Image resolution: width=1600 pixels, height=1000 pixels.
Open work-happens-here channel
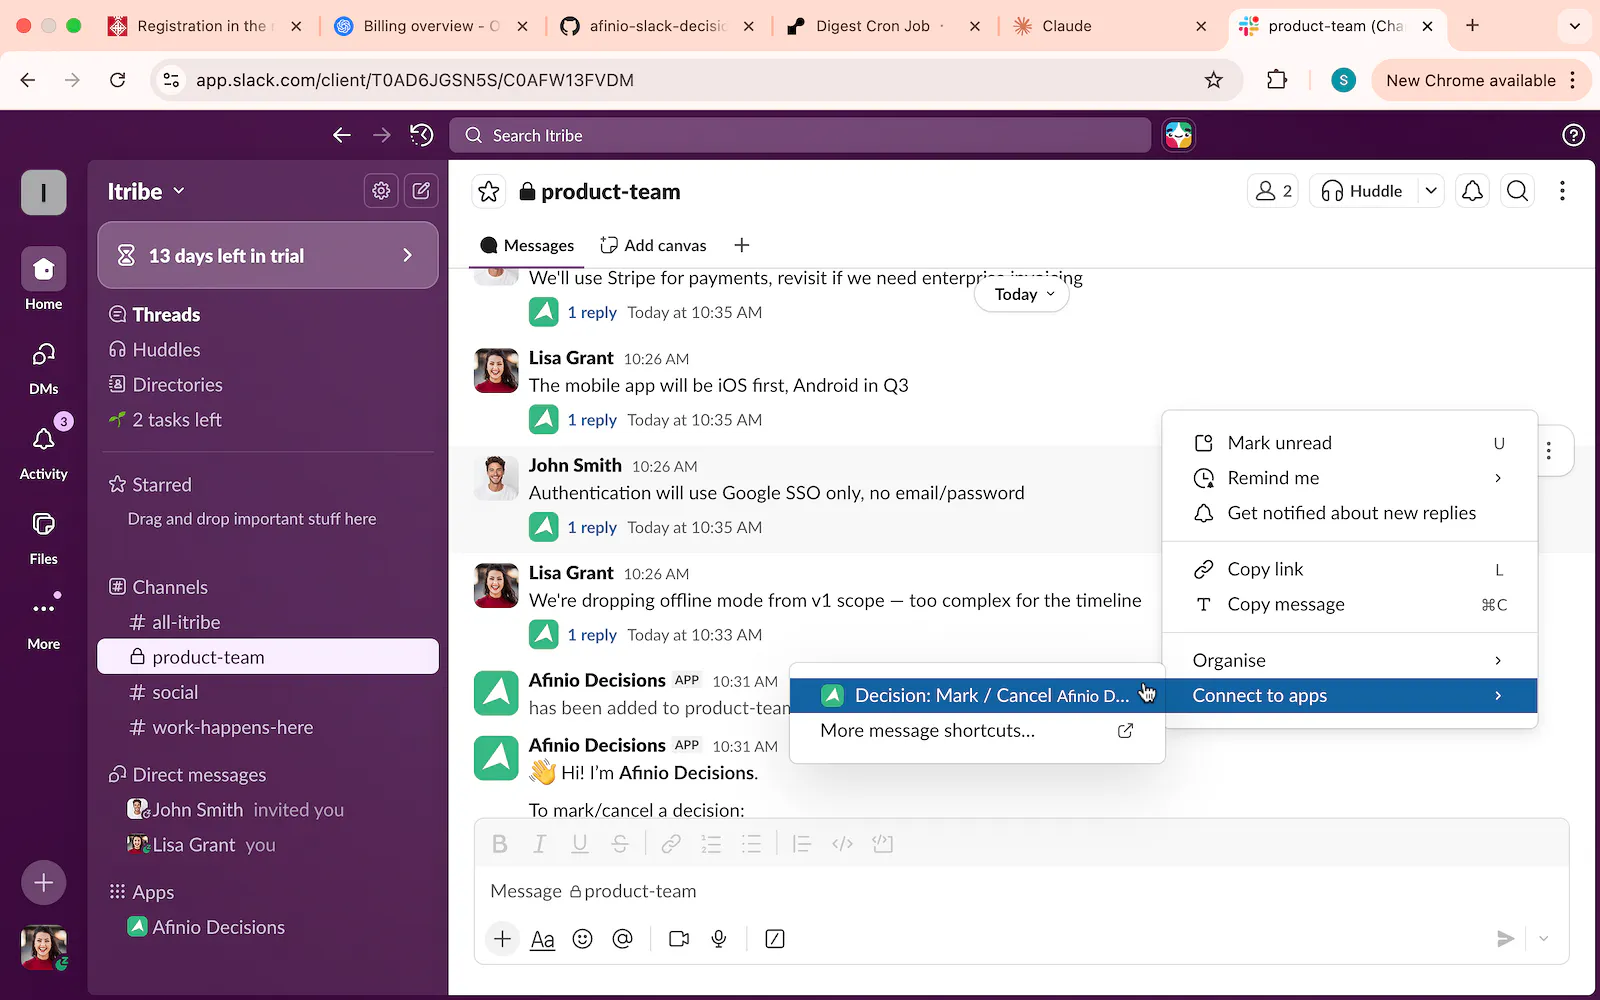pos(268,727)
